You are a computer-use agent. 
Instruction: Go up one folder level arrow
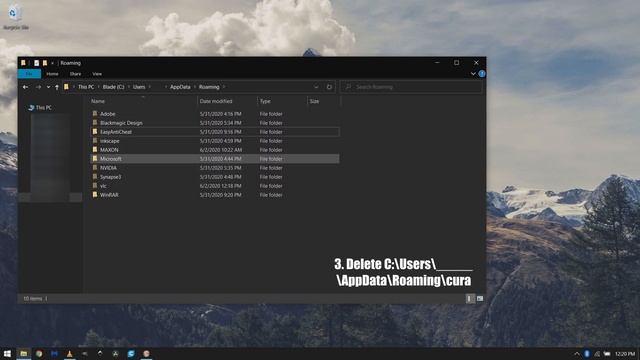57,87
